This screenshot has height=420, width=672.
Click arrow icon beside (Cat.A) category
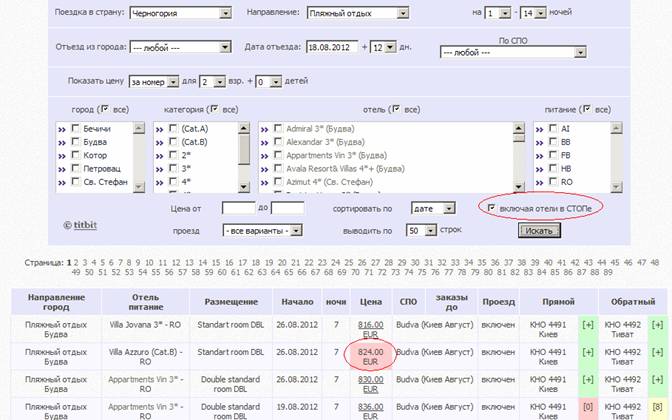click(x=159, y=130)
